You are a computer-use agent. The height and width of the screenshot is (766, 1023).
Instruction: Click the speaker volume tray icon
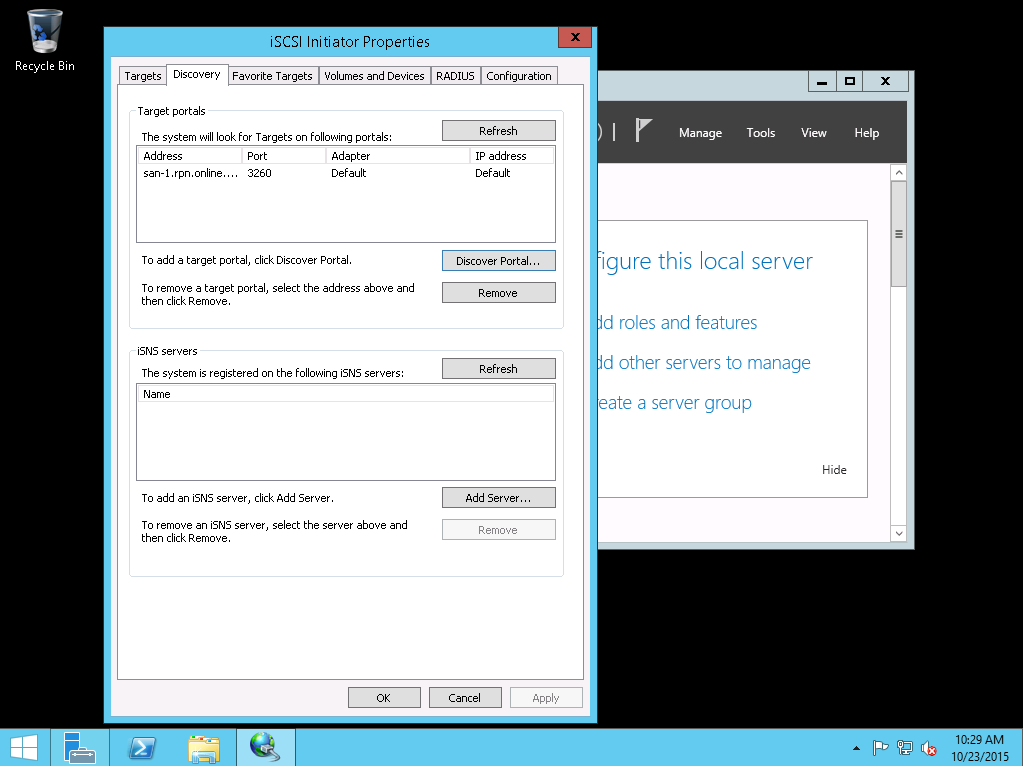[929, 747]
